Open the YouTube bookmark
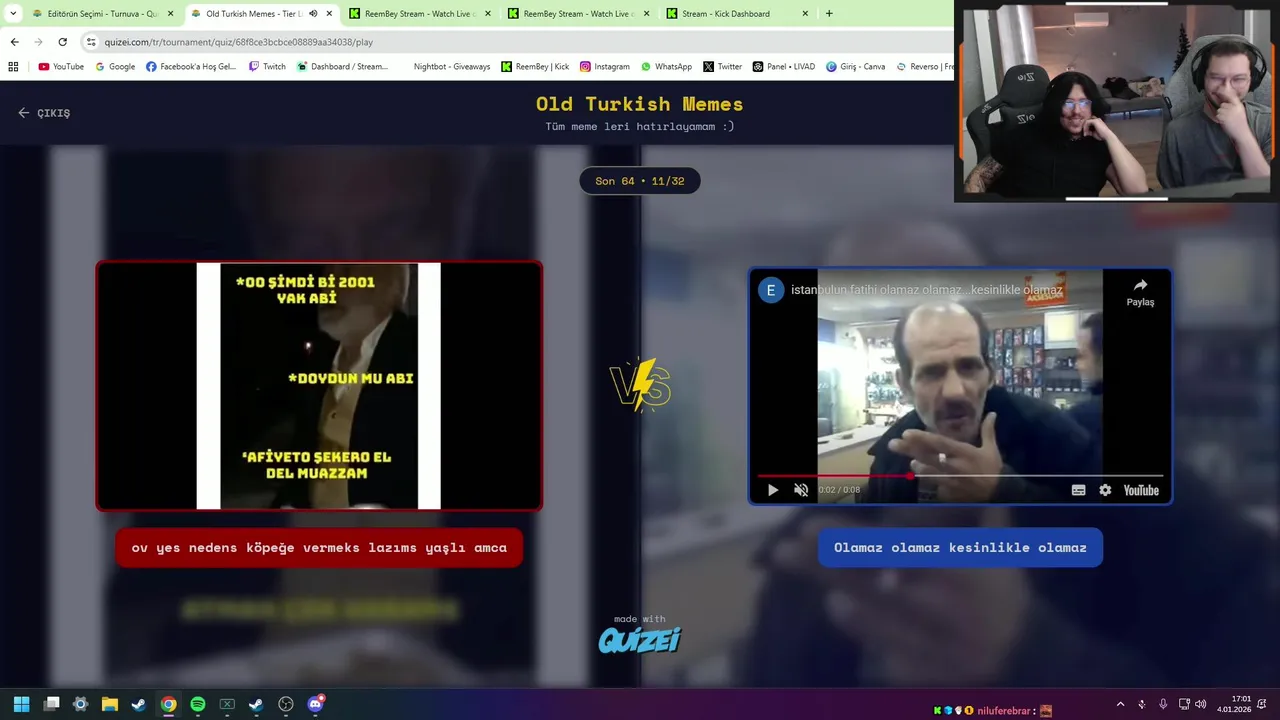 [61, 67]
